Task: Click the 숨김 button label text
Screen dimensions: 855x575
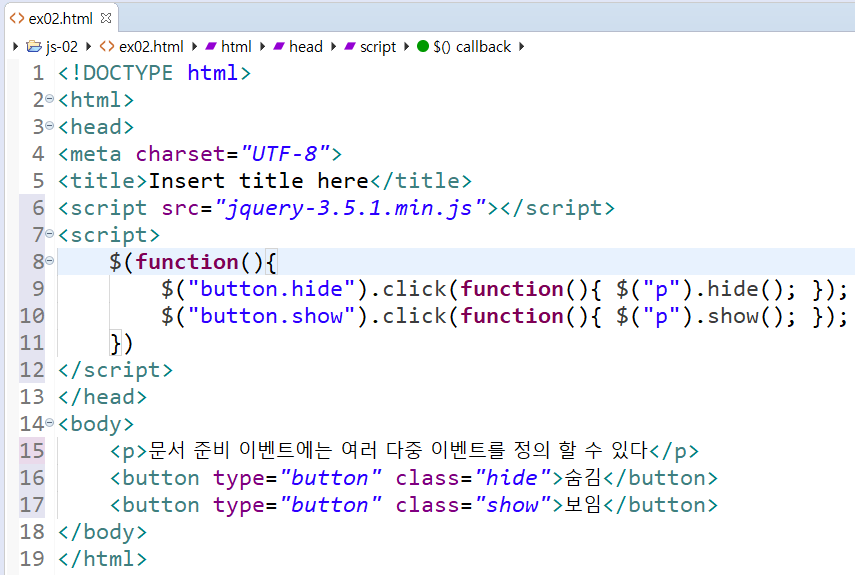Action: pos(582,478)
